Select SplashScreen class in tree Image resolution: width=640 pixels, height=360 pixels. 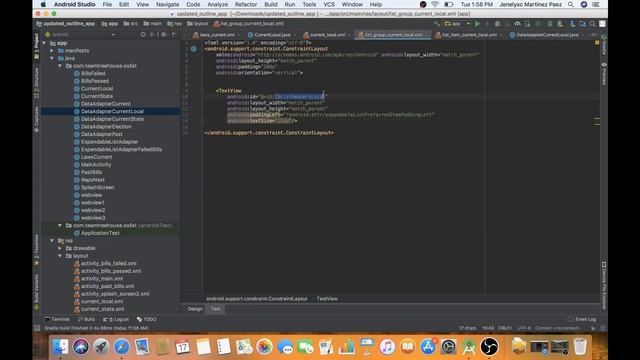(x=98, y=187)
